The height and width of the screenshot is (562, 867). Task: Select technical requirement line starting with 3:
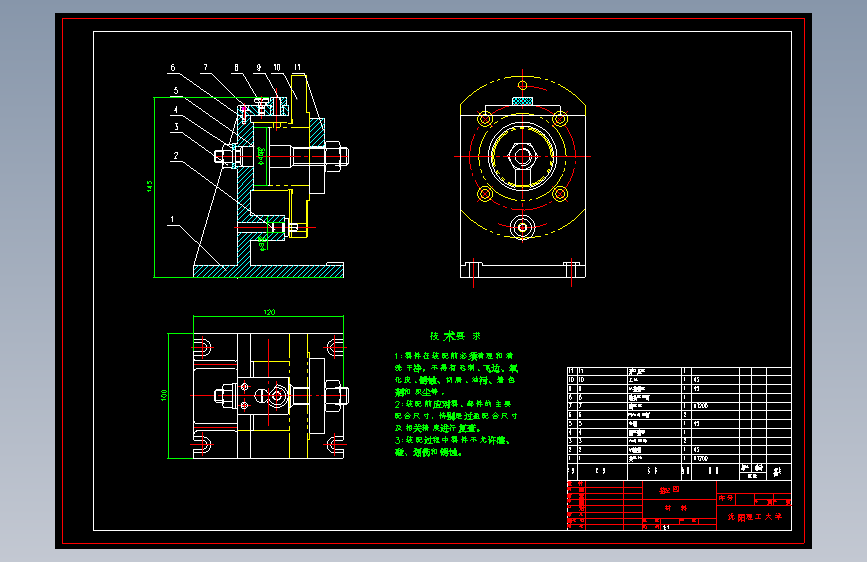tap(452, 440)
